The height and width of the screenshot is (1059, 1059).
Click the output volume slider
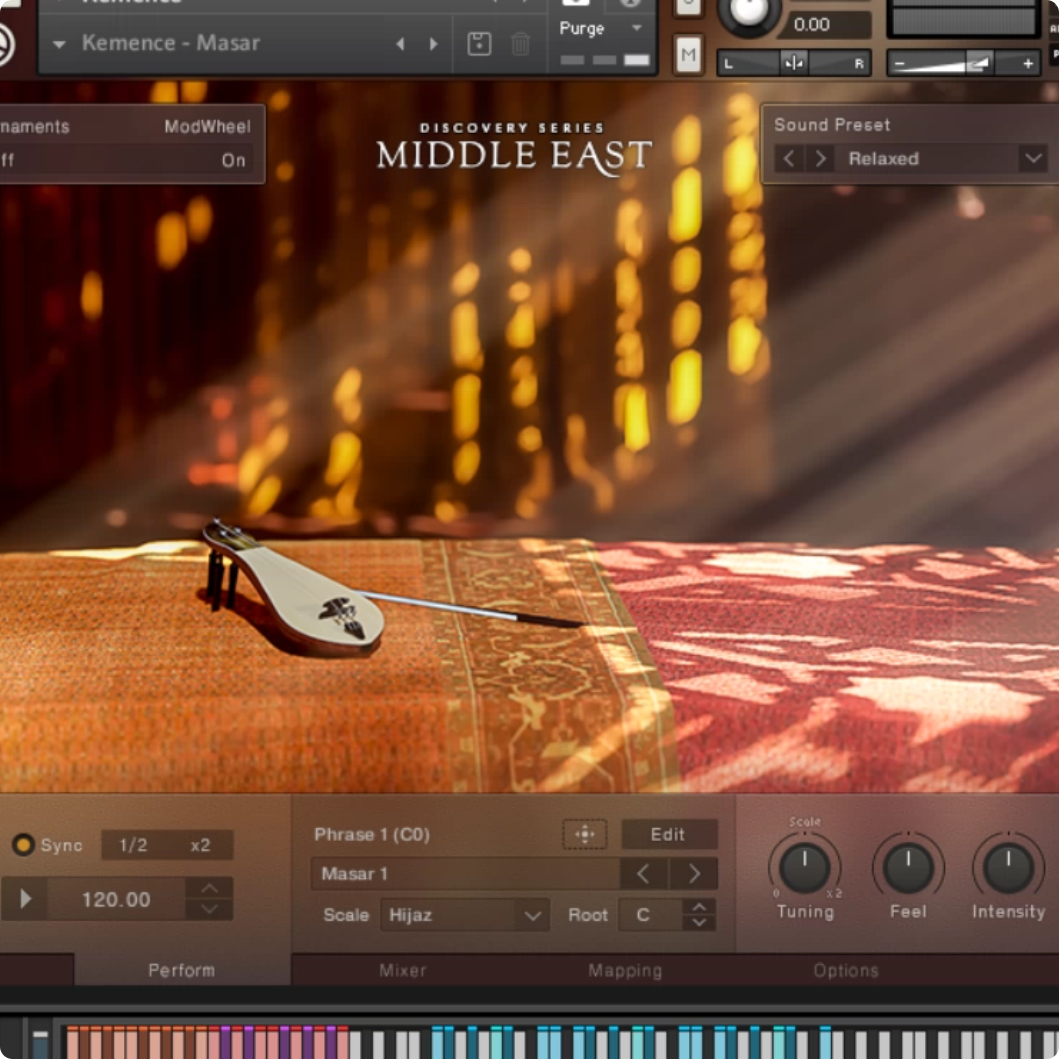963,63
